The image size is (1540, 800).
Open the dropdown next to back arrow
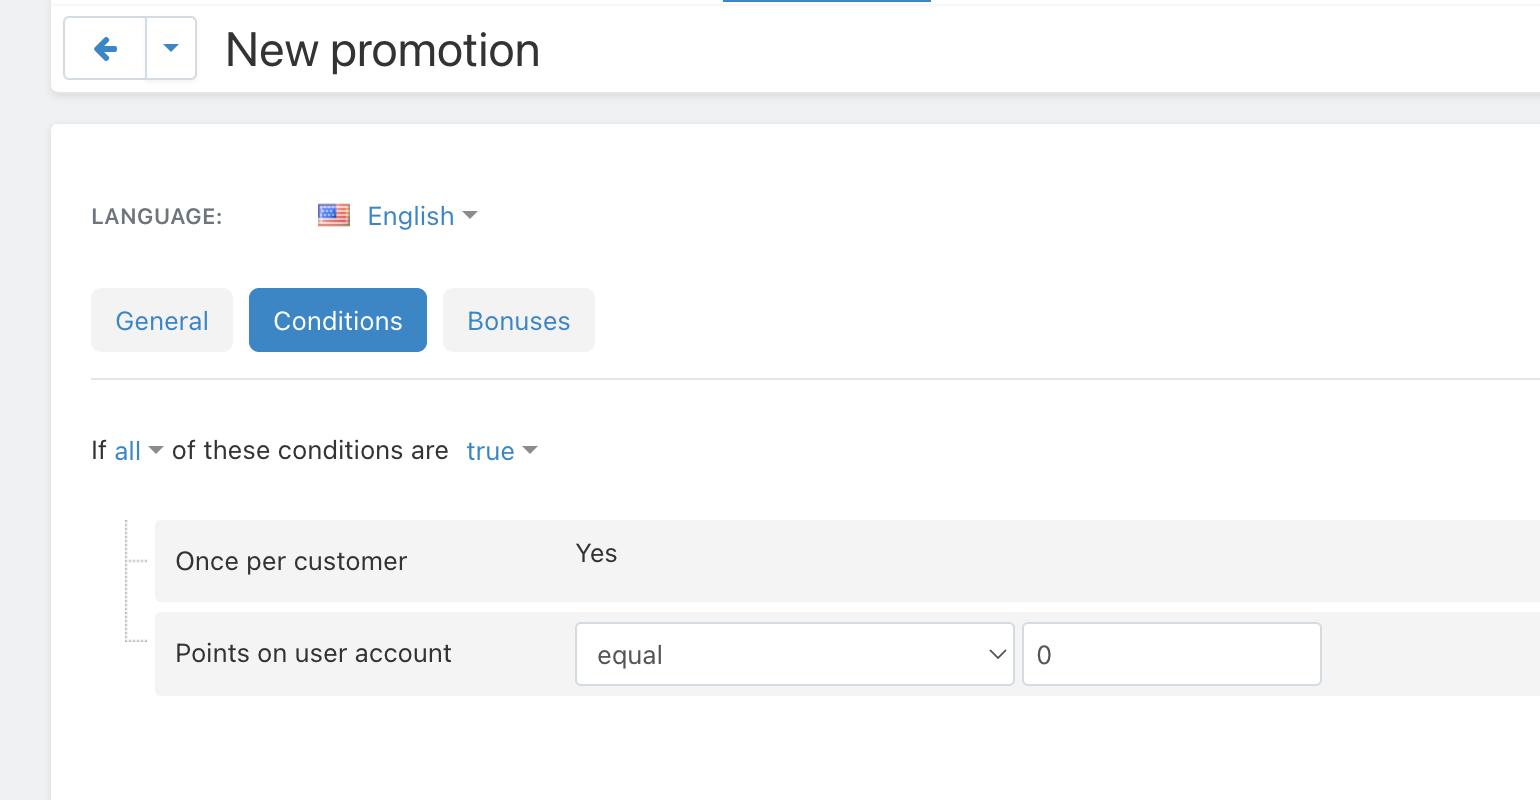click(x=171, y=48)
